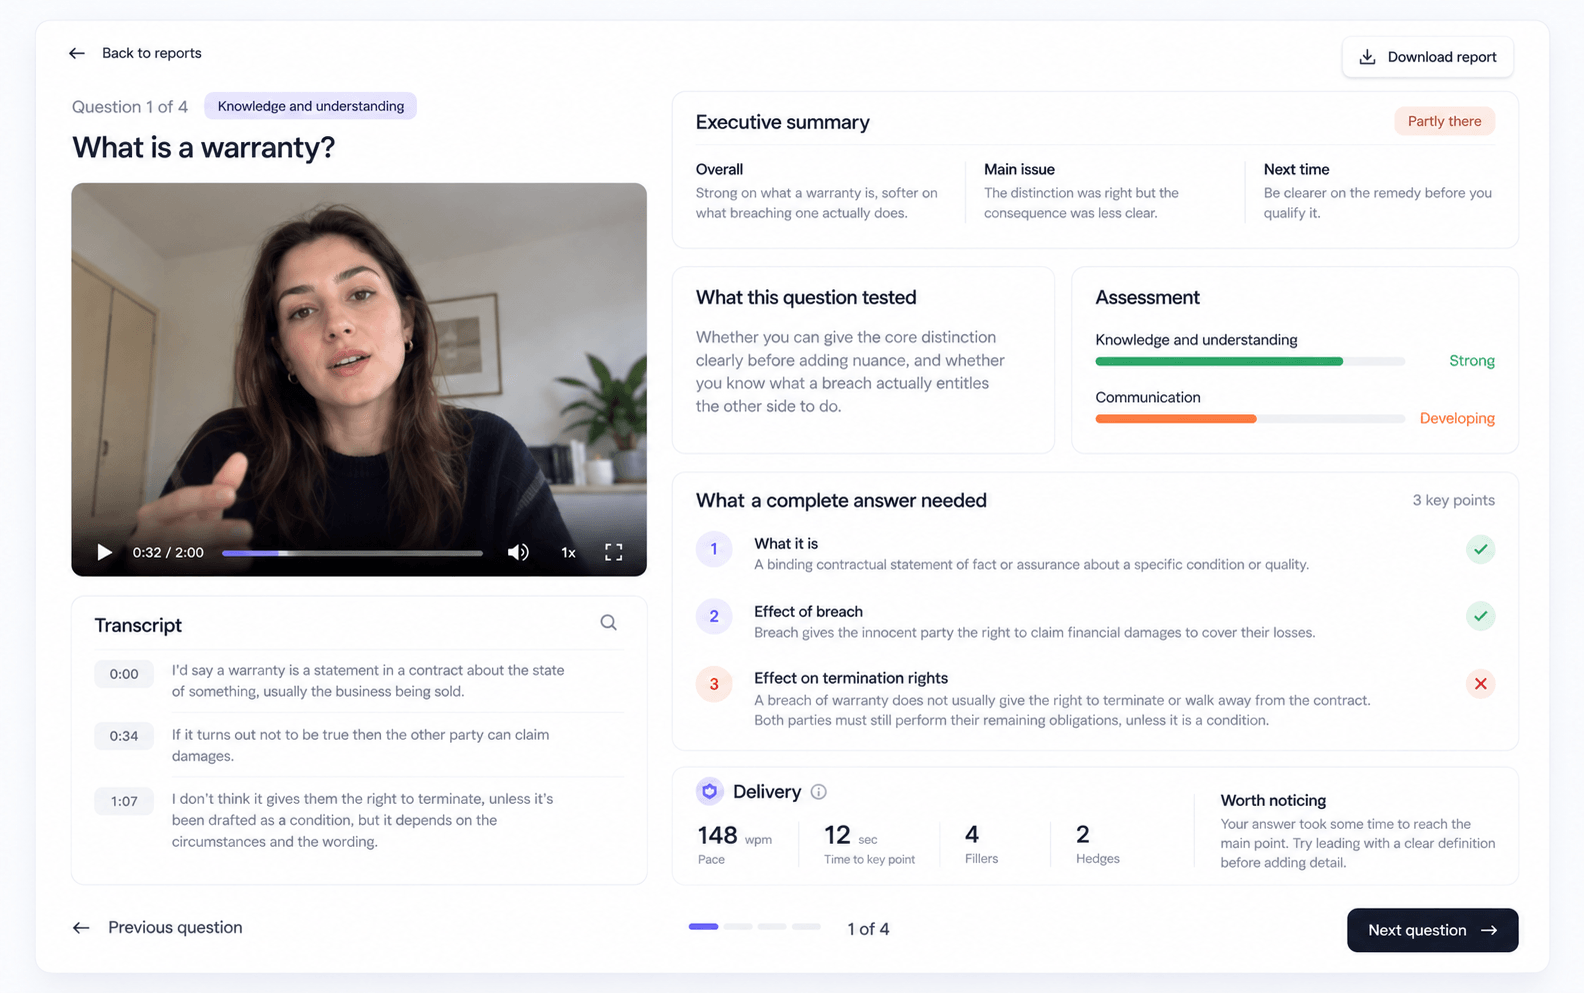This screenshot has width=1584, height=993.
Task: Jump to transcript timestamp 0:34
Action: (124, 736)
